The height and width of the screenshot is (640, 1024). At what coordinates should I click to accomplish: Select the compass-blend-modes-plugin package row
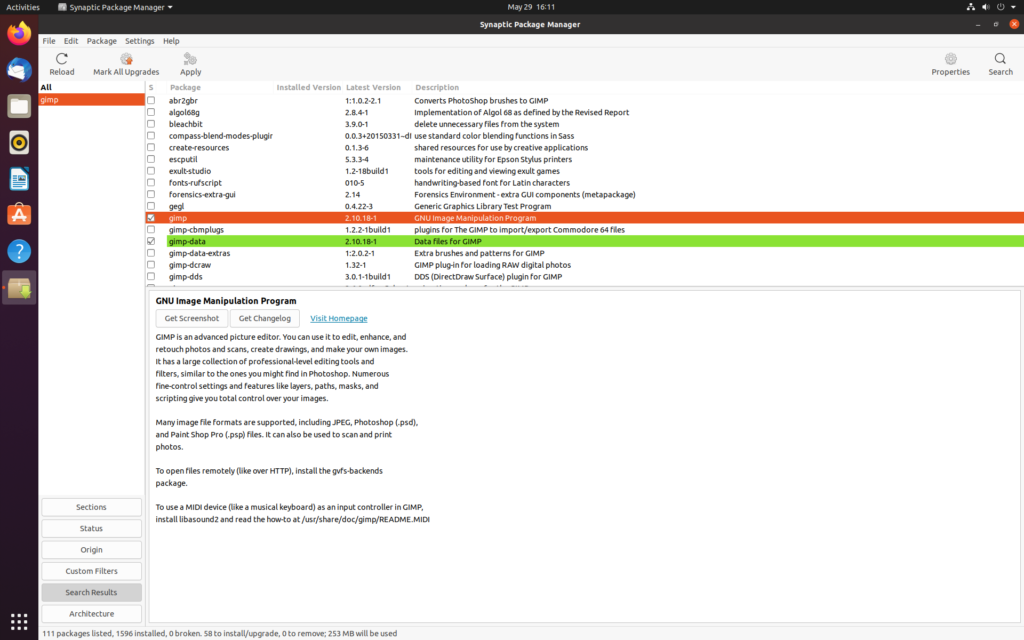584,136
